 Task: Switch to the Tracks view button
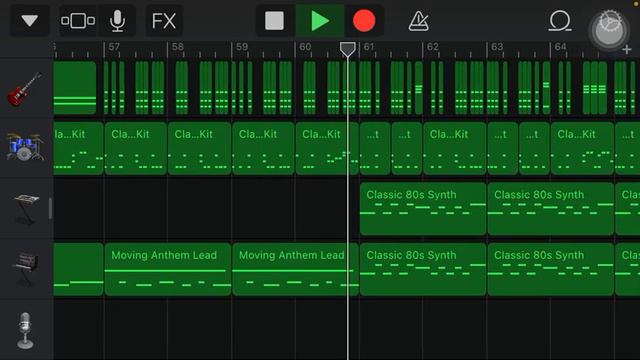(78, 20)
